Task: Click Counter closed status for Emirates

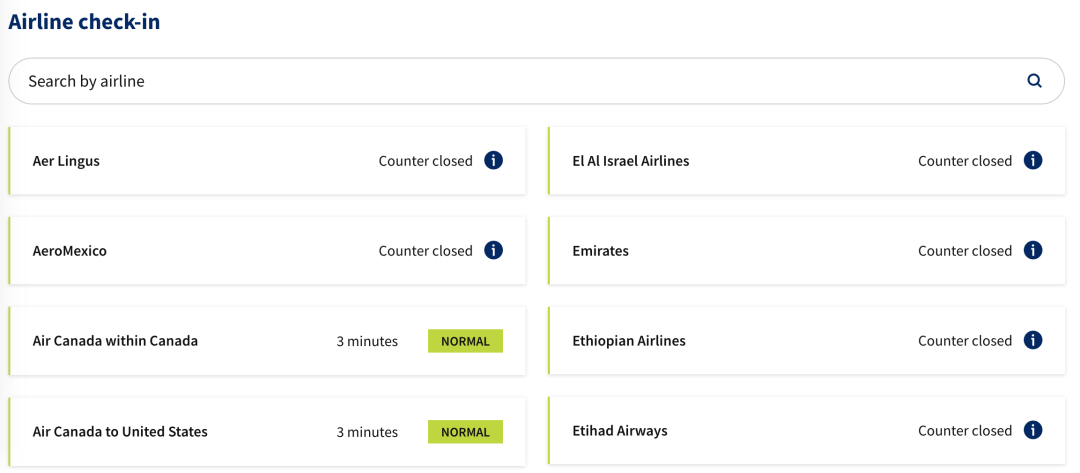Action: tap(965, 251)
